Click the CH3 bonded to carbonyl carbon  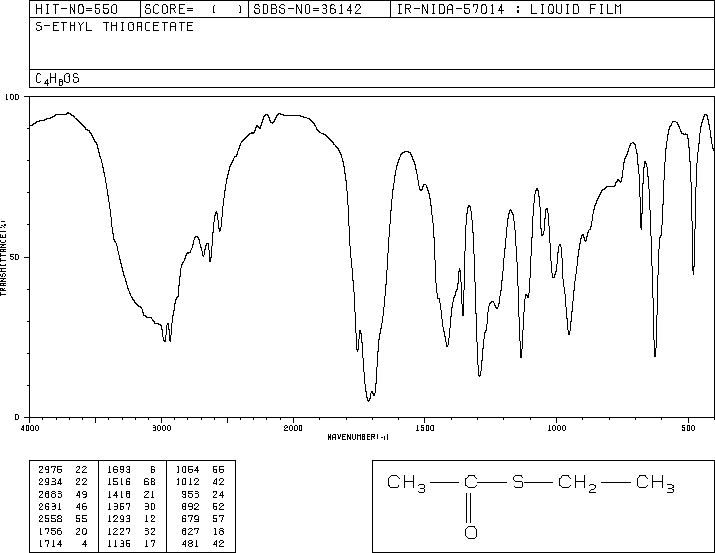point(406,483)
